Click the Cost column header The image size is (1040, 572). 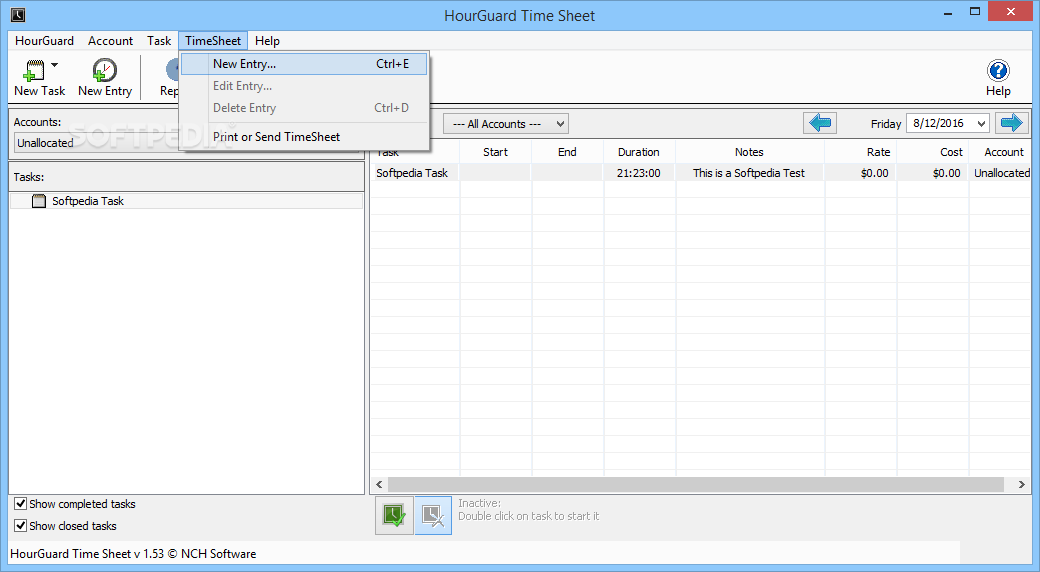click(x=933, y=152)
